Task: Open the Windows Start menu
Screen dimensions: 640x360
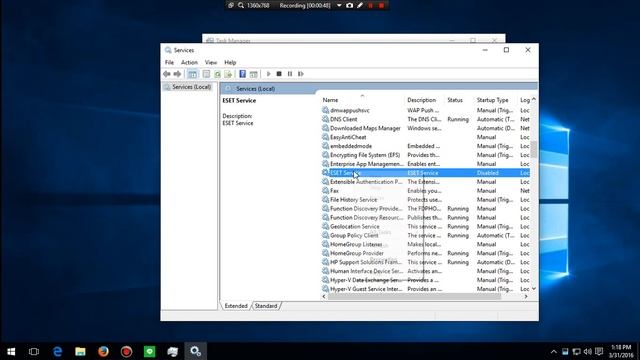Action: 11,351
